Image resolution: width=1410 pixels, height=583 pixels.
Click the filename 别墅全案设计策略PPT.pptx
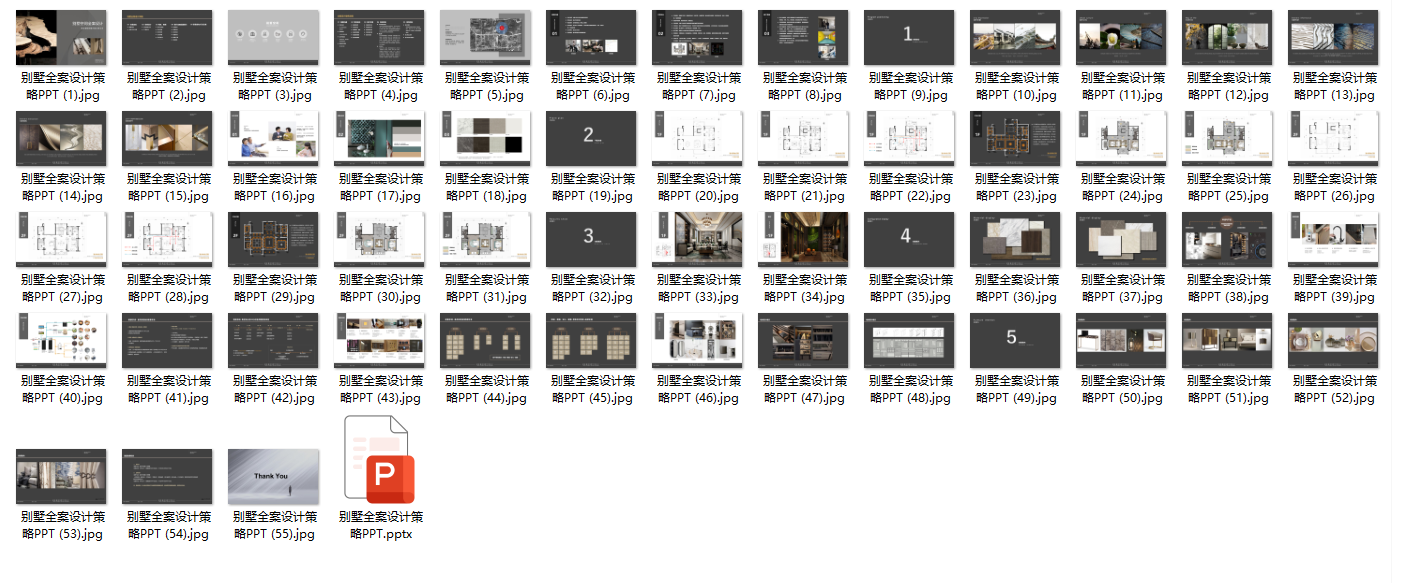(x=381, y=525)
